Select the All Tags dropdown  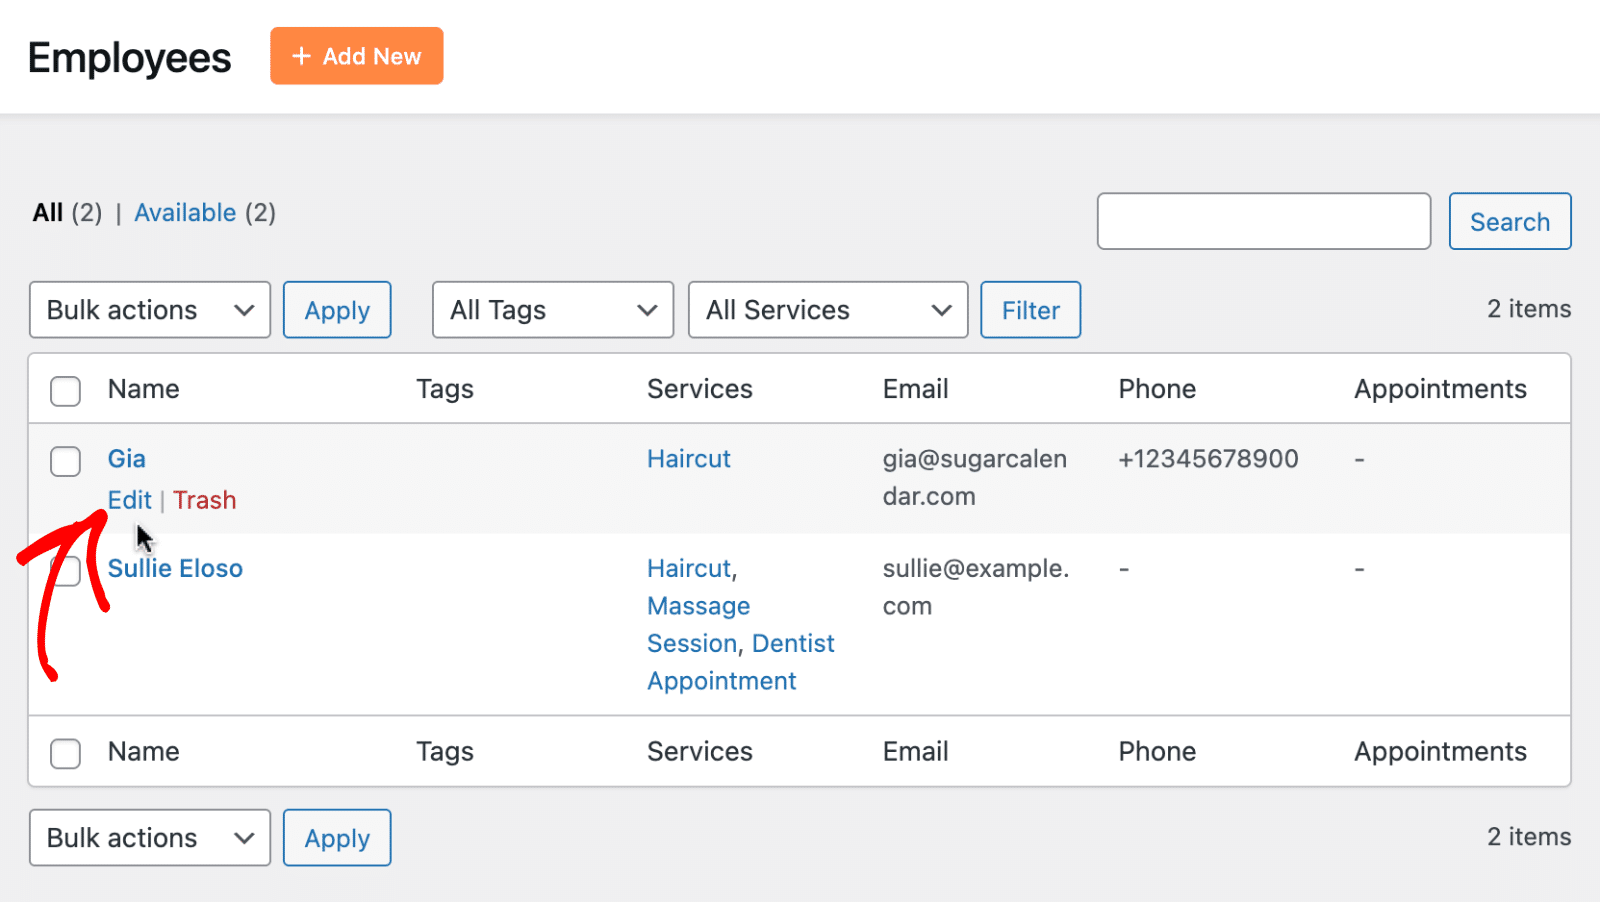[x=552, y=310]
